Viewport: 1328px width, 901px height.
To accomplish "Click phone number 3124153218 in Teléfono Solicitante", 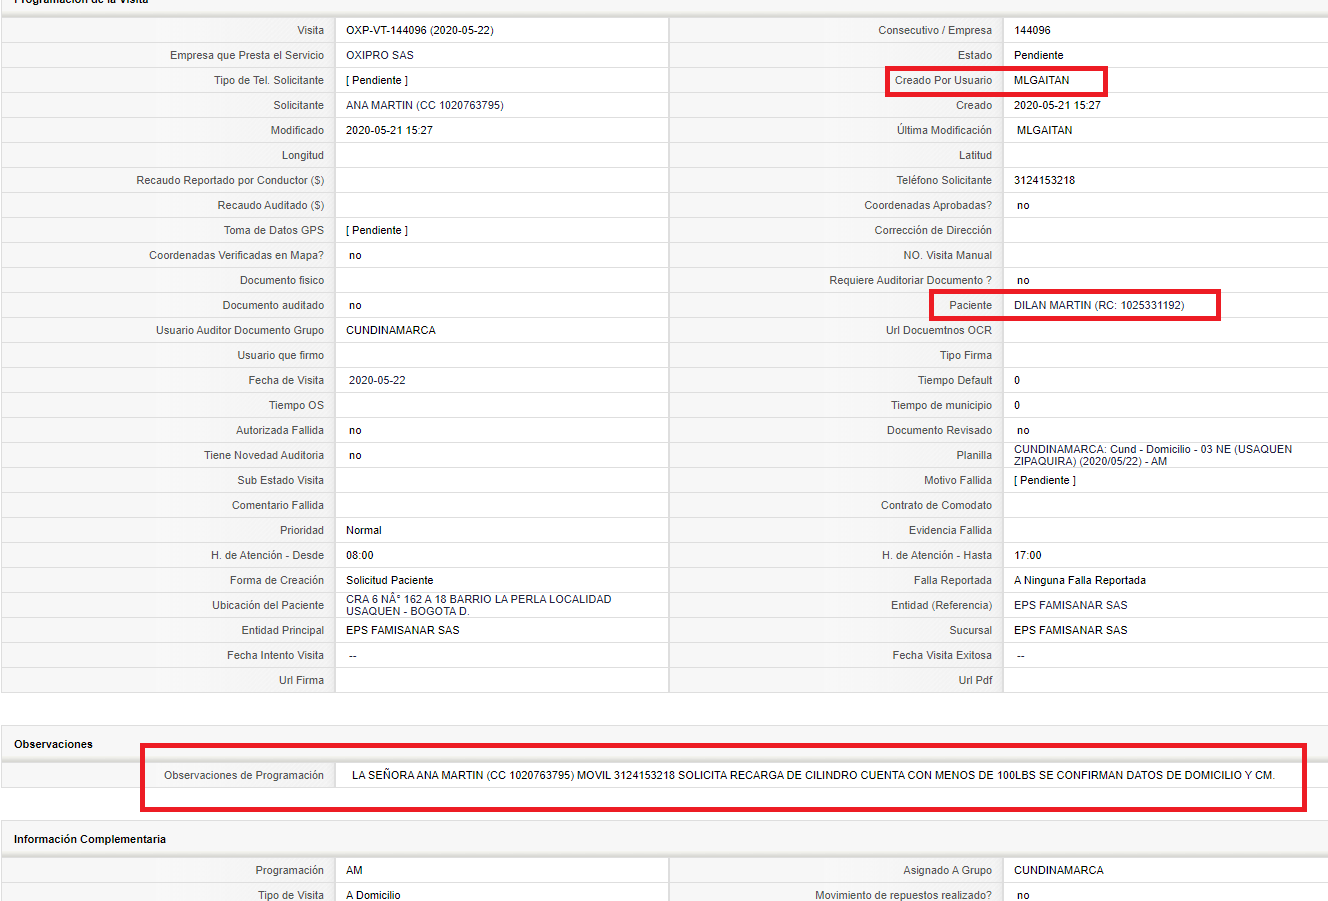I will click(x=1045, y=180).
